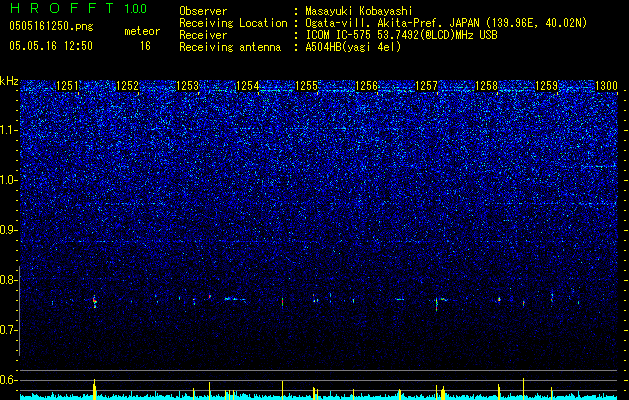
Task: Click the 1251 time marker
Action: pos(67,85)
